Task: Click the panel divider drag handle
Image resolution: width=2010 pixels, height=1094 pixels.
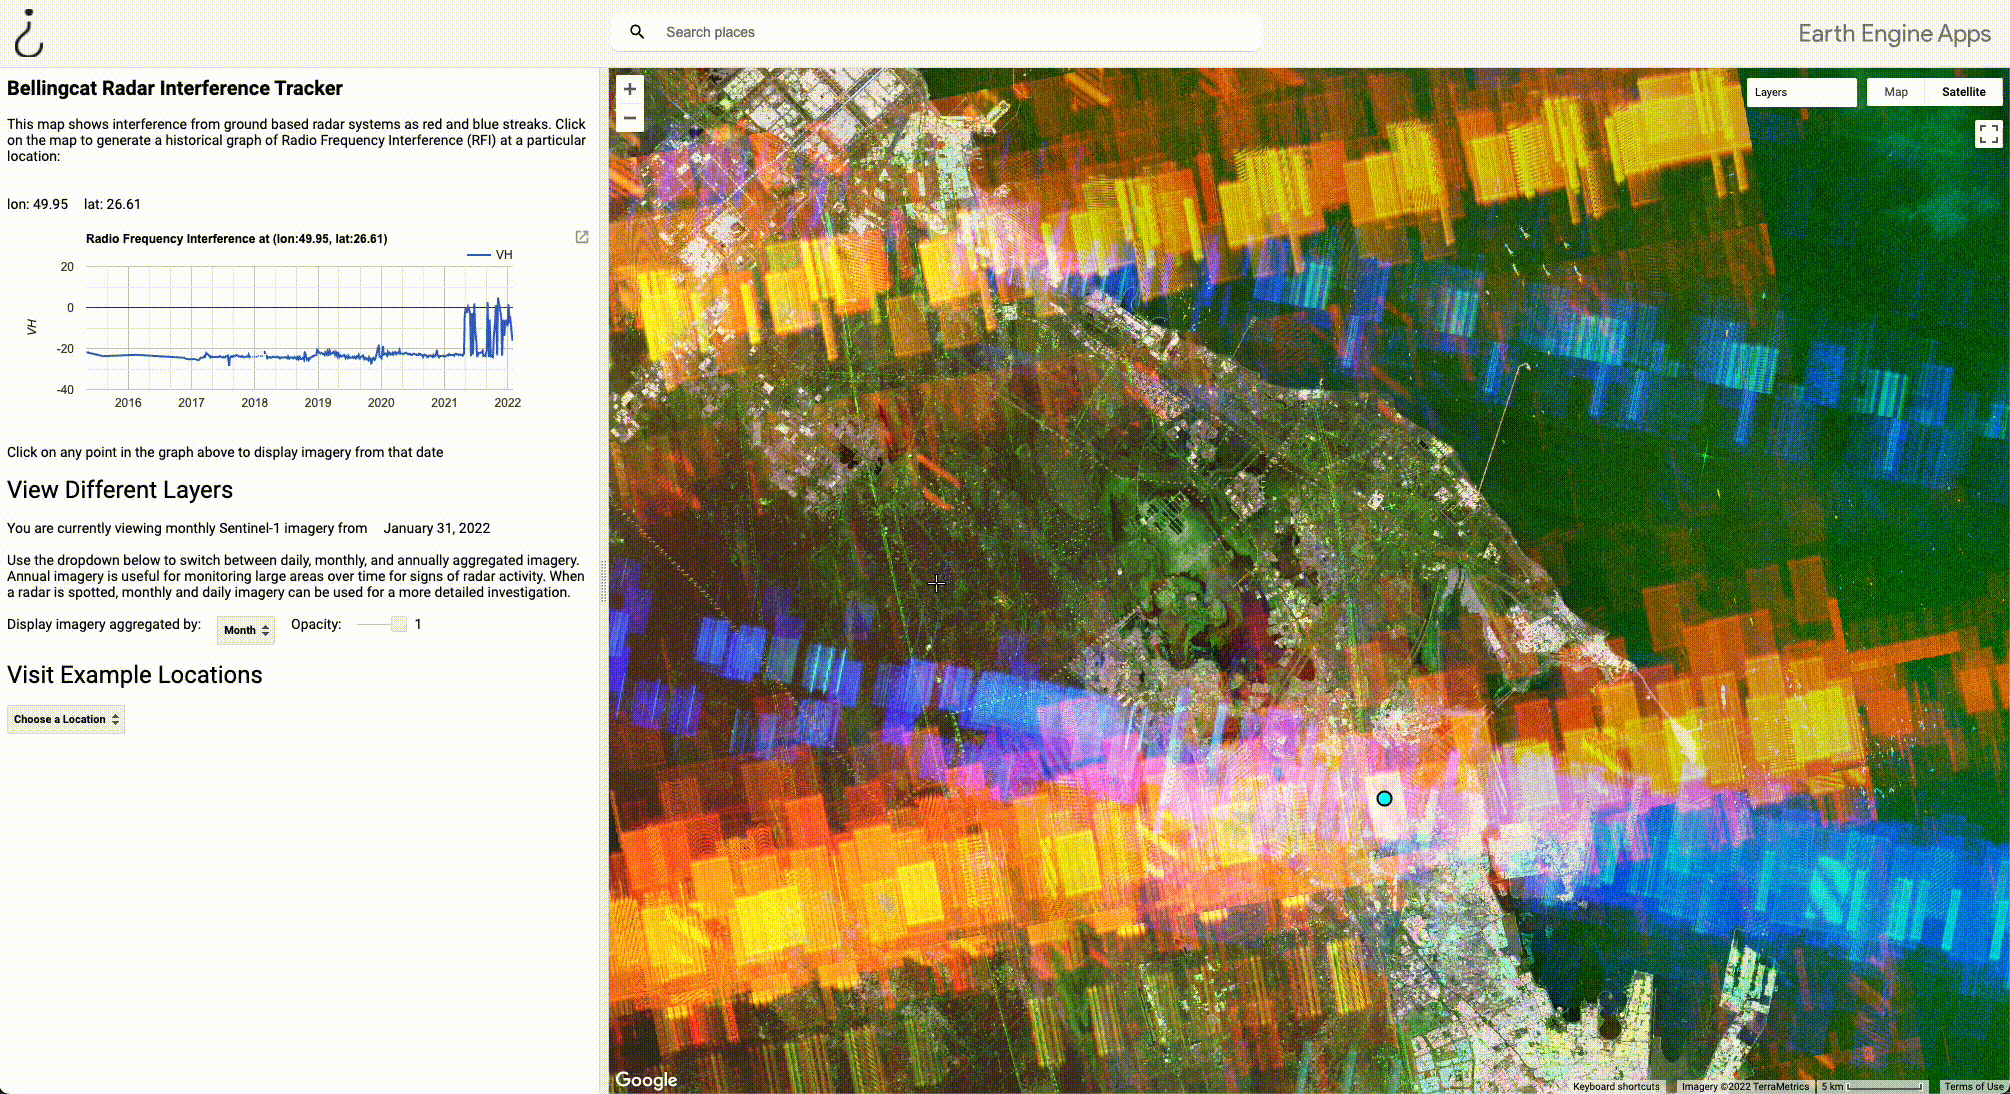Action: click(x=603, y=580)
